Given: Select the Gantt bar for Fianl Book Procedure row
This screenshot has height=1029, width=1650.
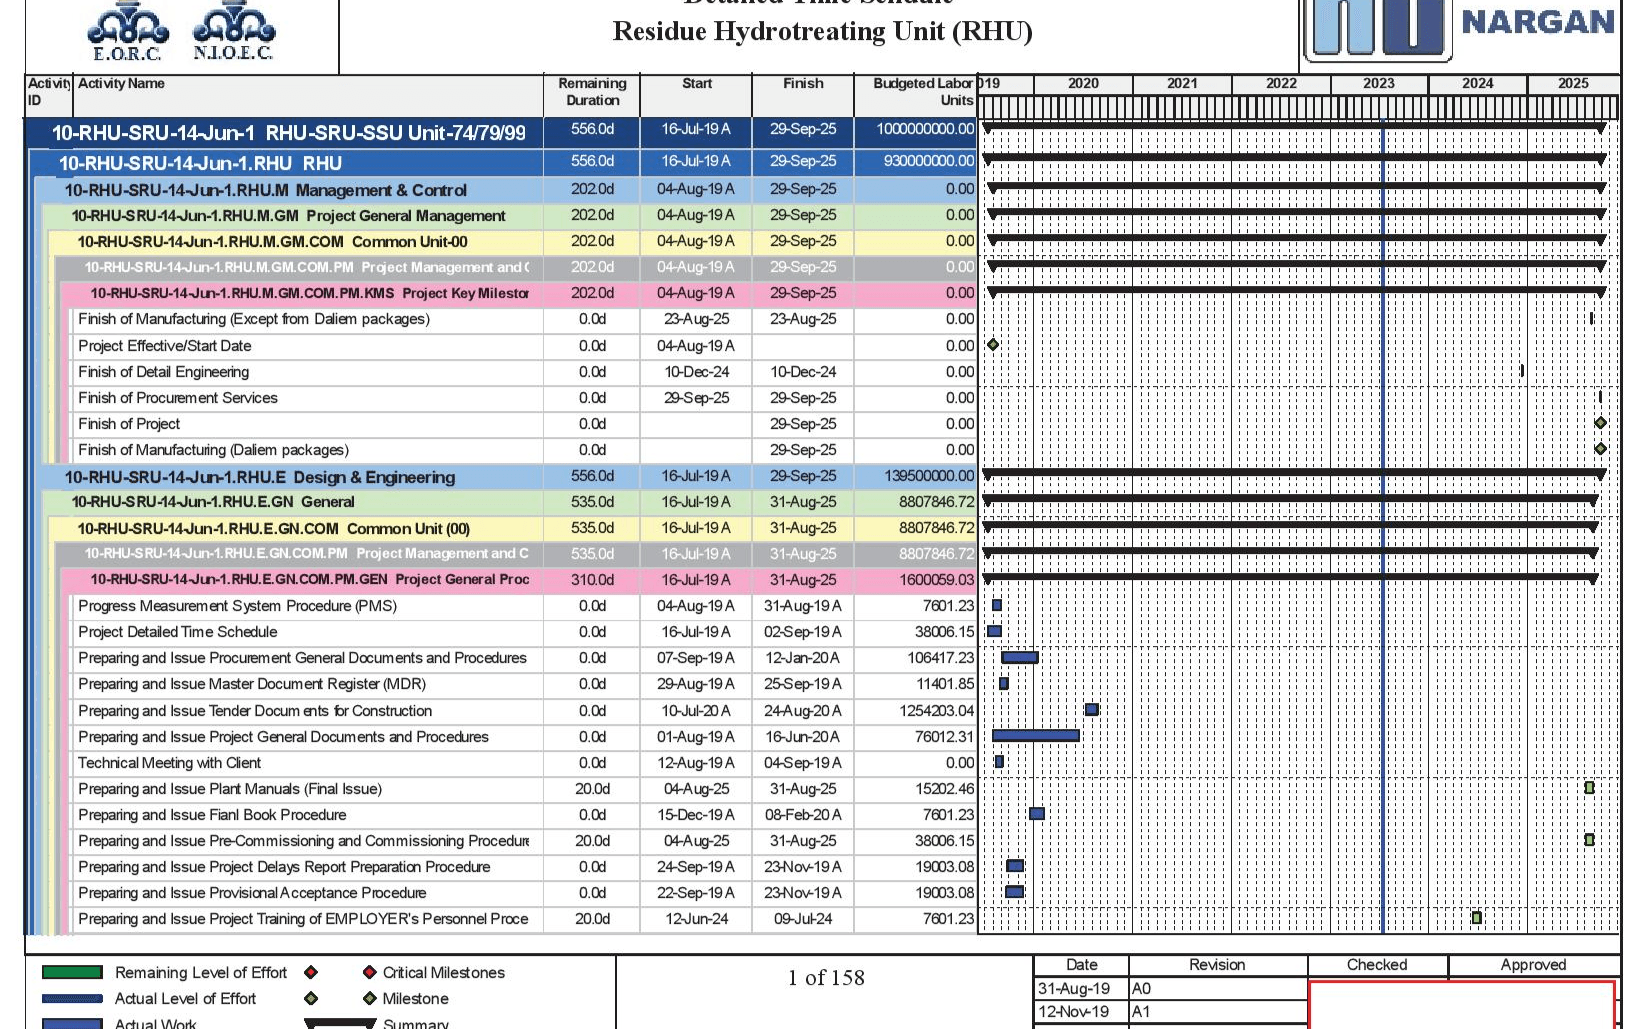Looking at the screenshot, I should point(1037,814).
